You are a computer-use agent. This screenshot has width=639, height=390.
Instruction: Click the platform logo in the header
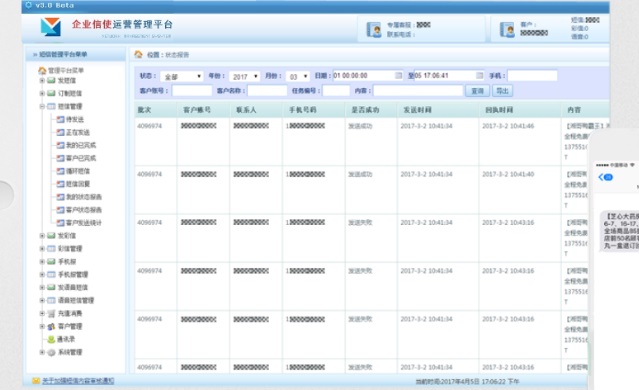(51, 27)
